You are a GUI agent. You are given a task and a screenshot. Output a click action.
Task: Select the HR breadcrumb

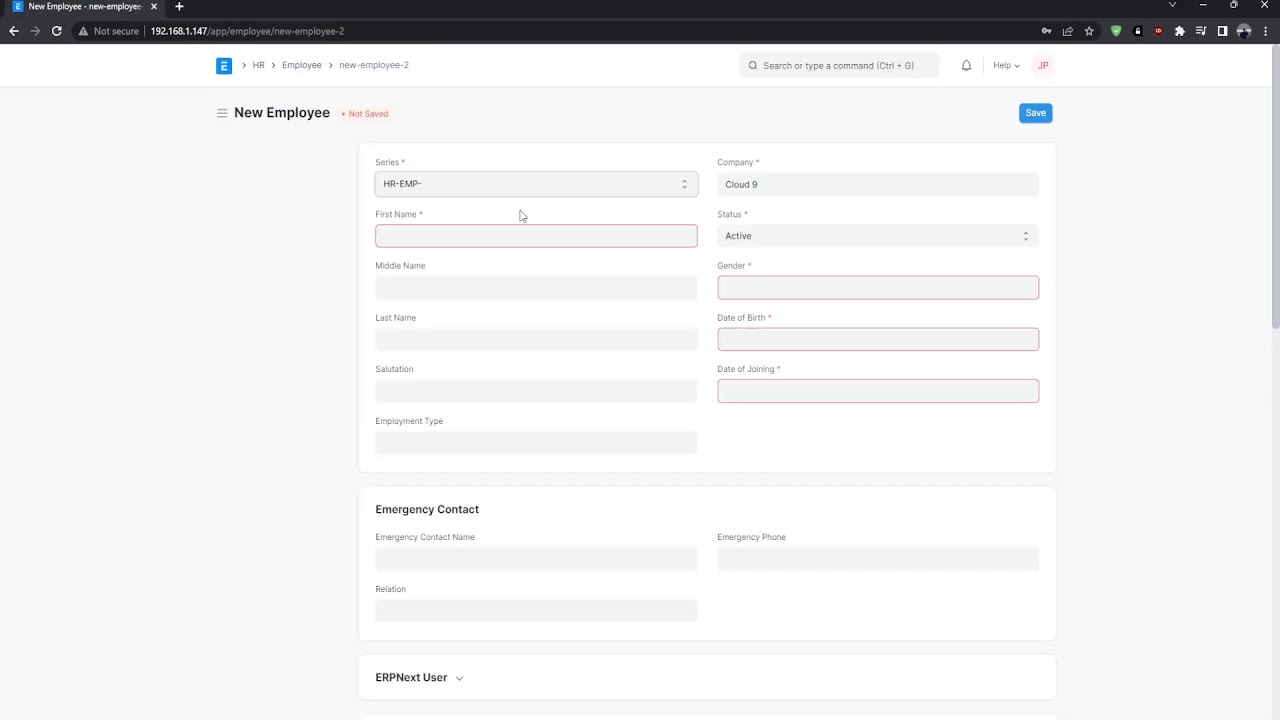click(258, 65)
